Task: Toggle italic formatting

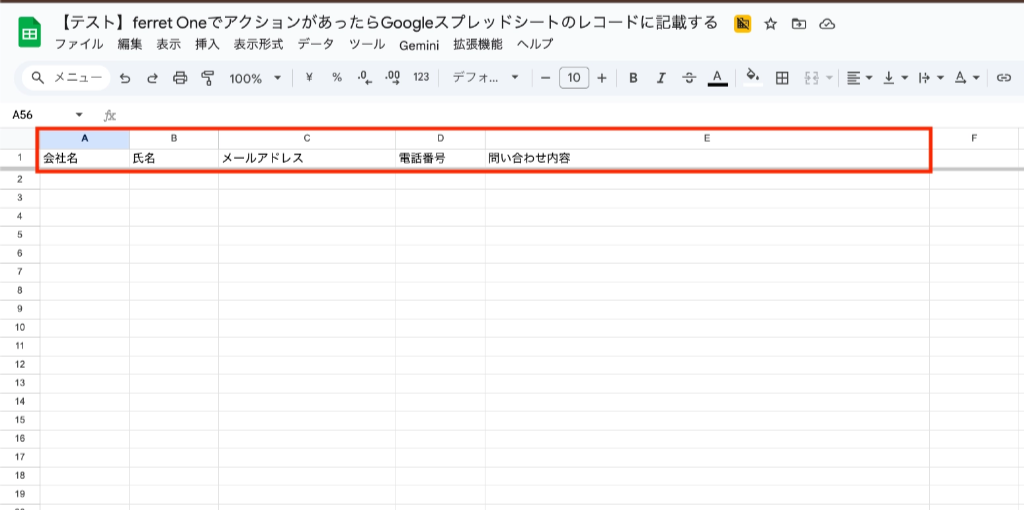Action: pyautogui.click(x=661, y=78)
